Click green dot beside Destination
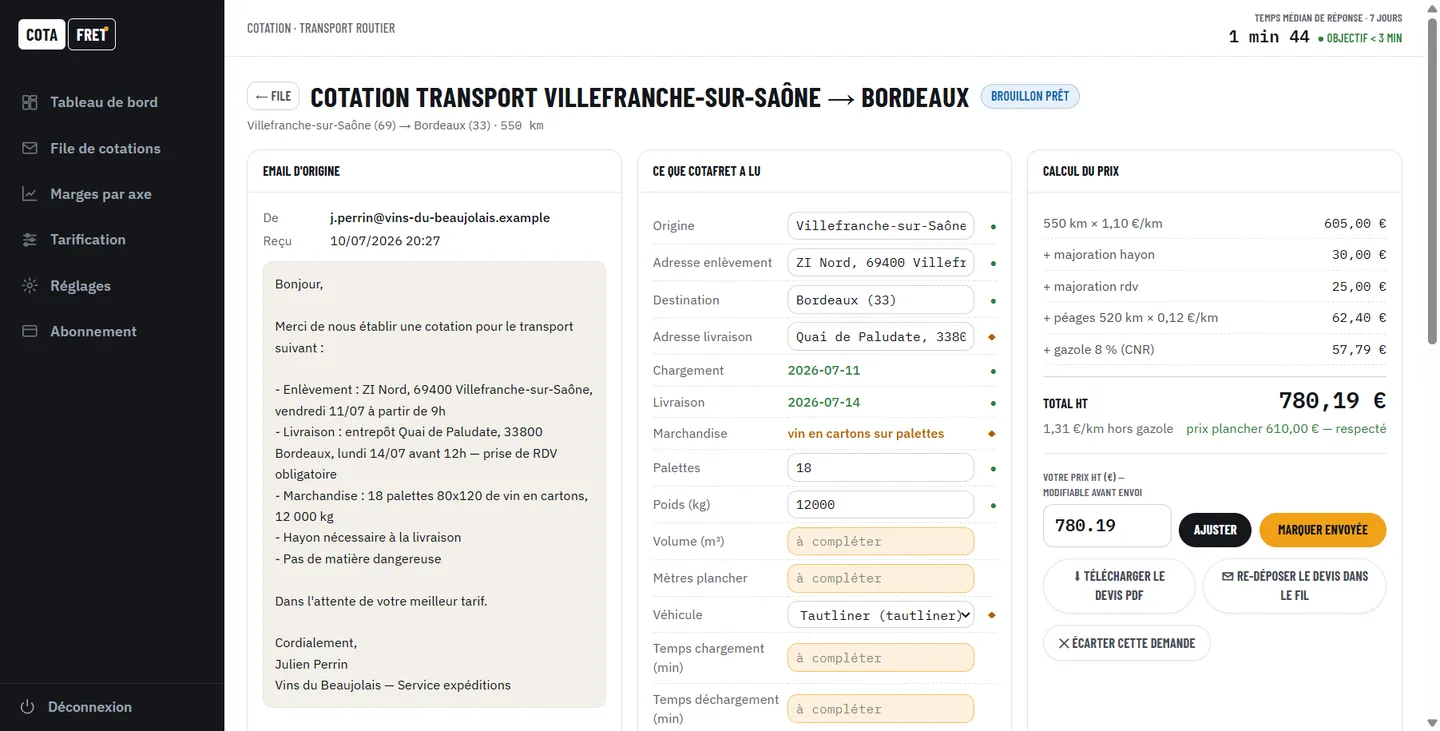This screenshot has height=731, width=1440. point(993,301)
